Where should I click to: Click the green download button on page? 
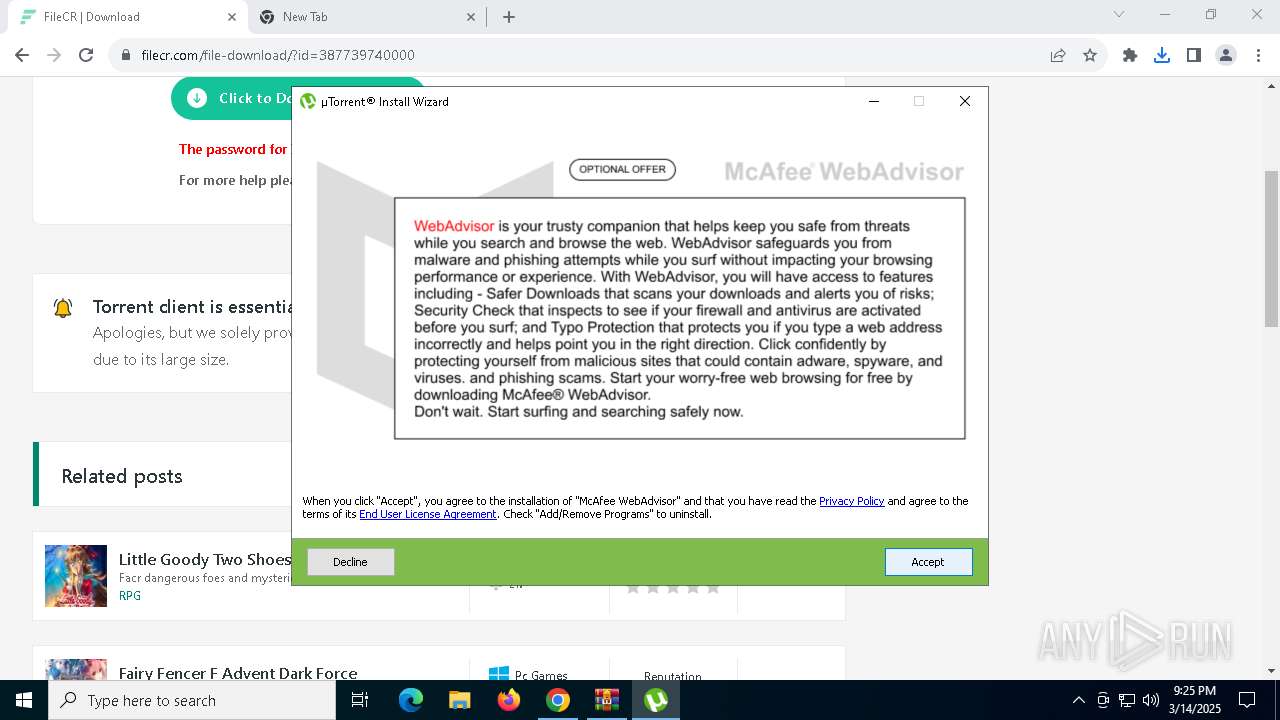point(232,98)
